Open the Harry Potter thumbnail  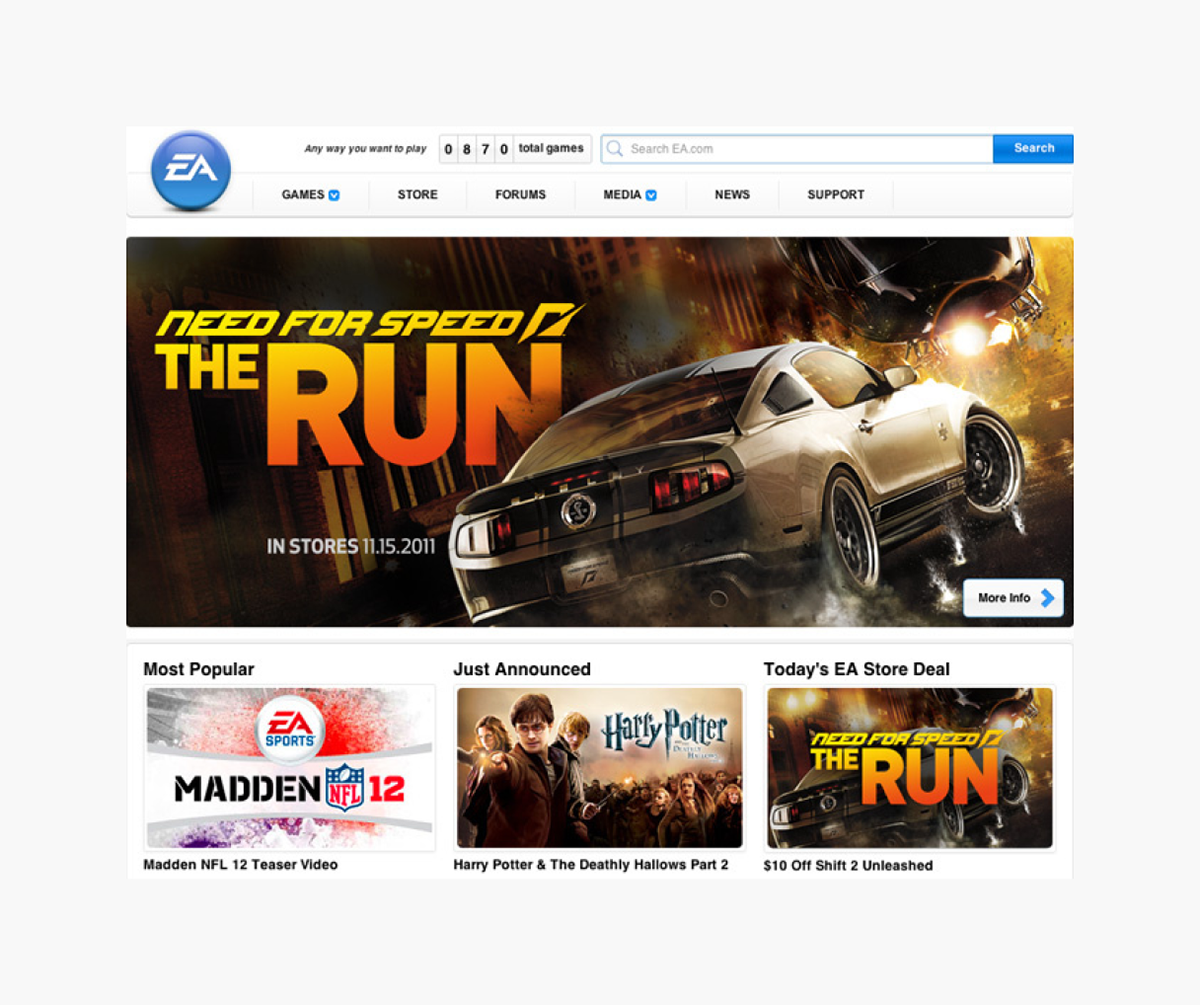(x=600, y=768)
